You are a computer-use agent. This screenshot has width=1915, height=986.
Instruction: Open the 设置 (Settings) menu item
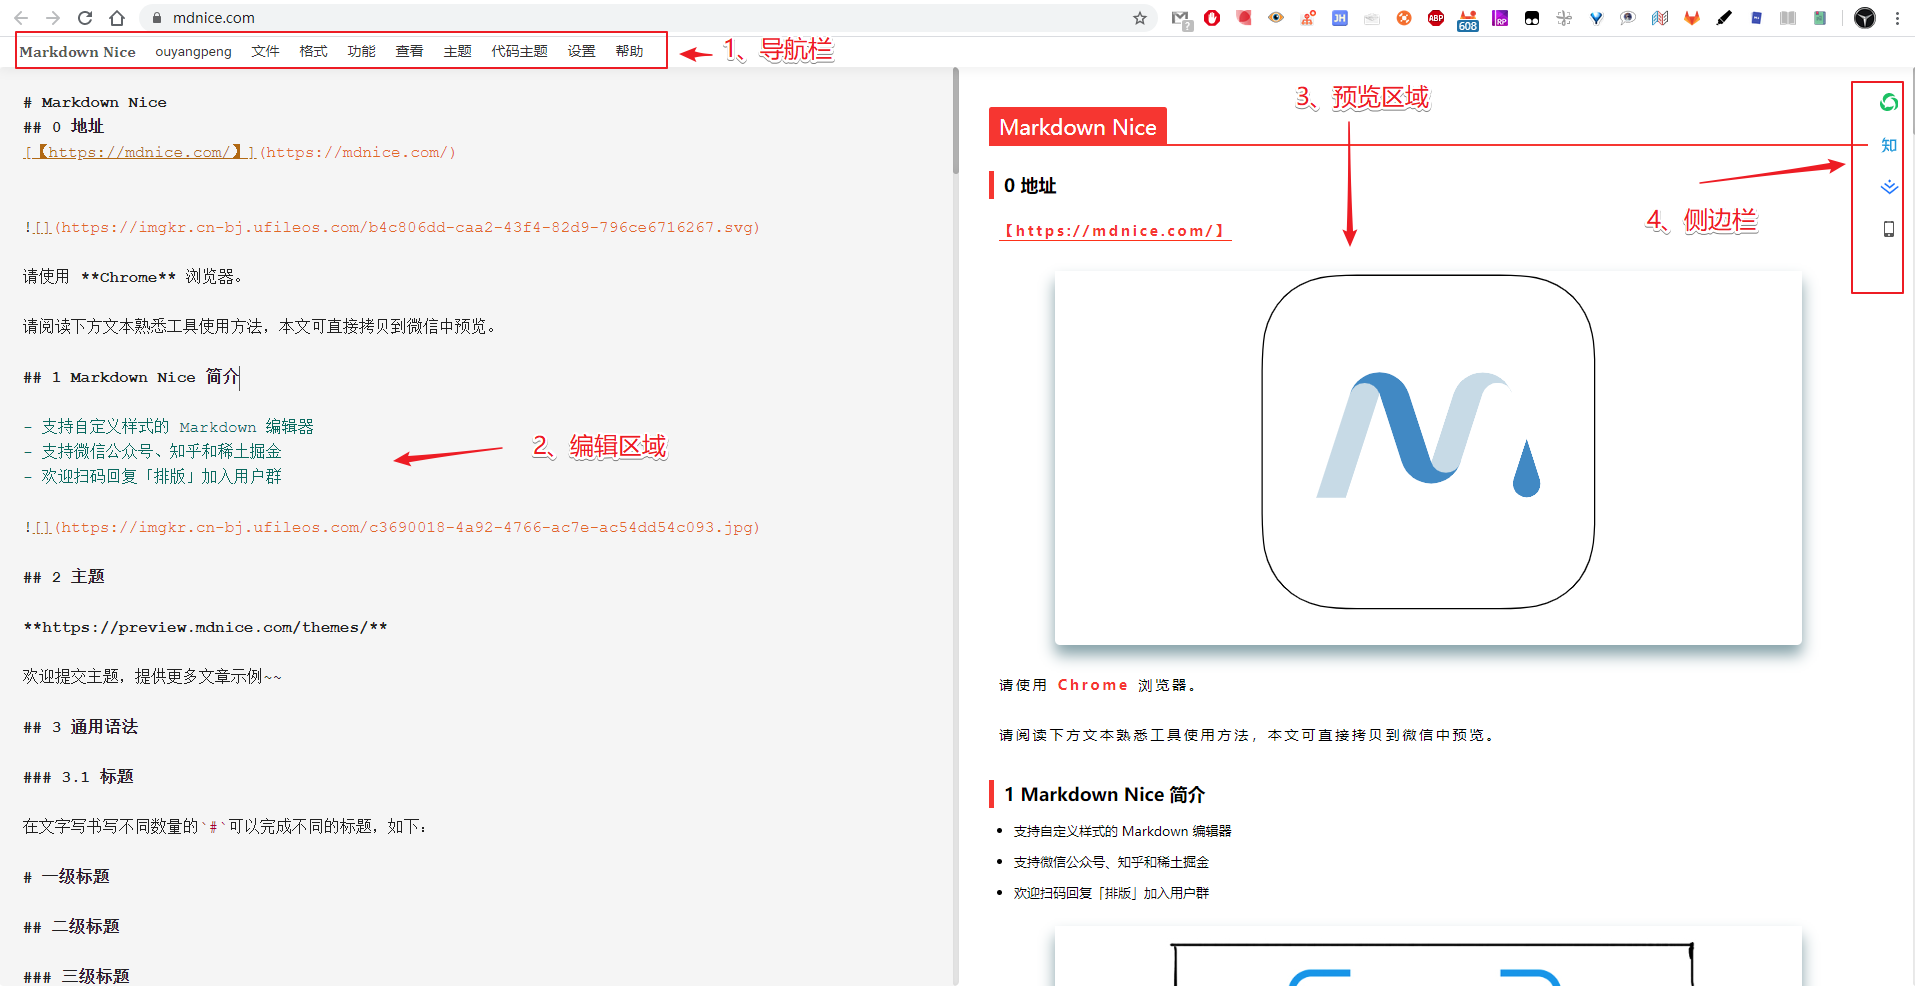pyautogui.click(x=580, y=51)
